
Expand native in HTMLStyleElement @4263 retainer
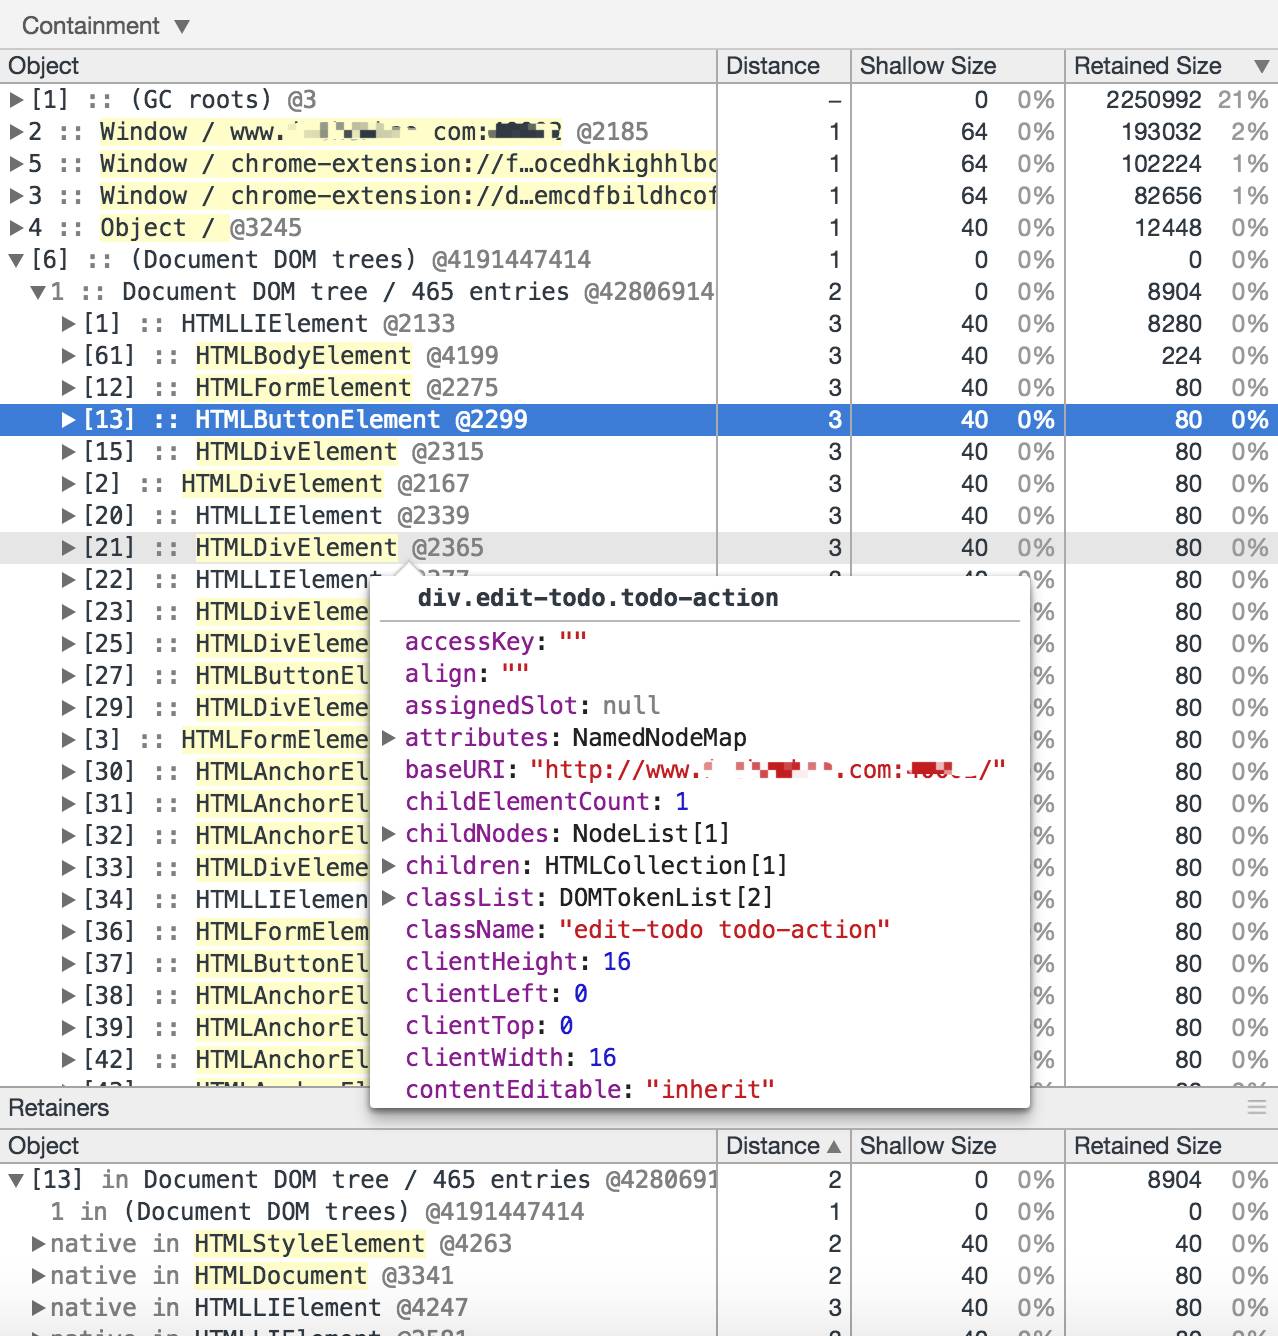click(38, 1244)
